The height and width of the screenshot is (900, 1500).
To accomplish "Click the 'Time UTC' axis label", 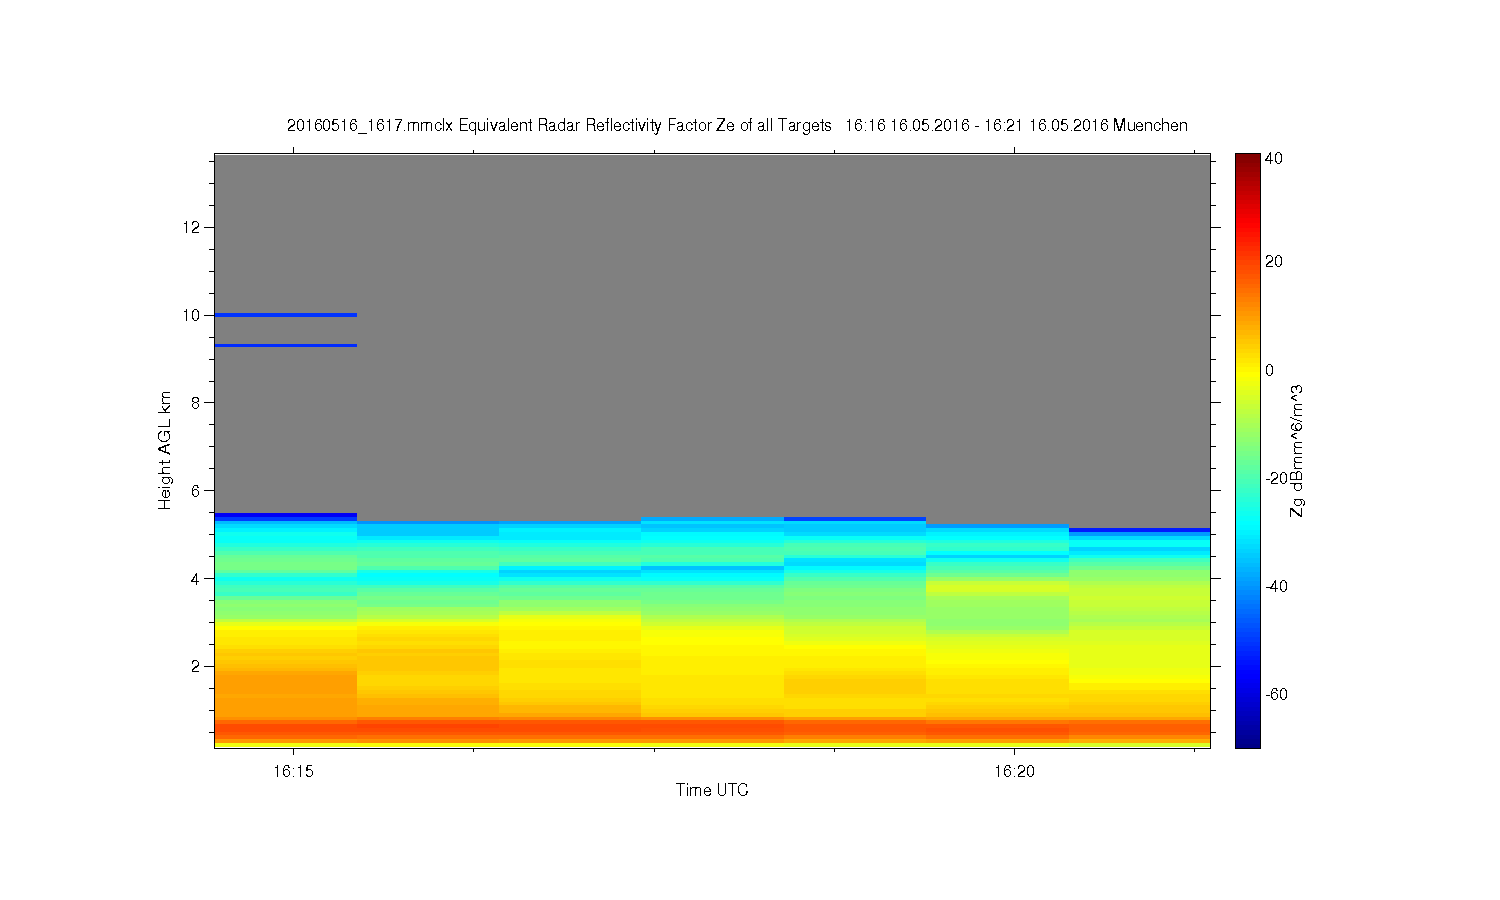I will (x=712, y=790).
